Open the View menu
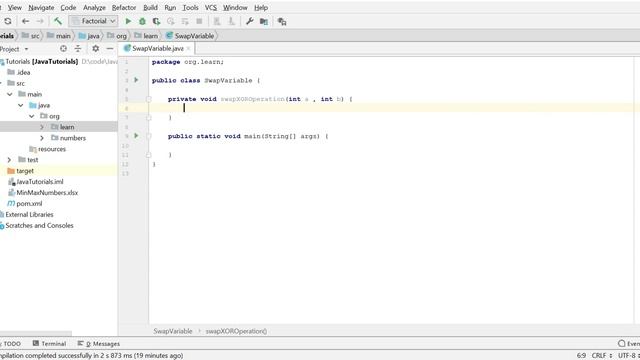Image resolution: width=640 pixels, height=360 pixels. click(x=15, y=7)
